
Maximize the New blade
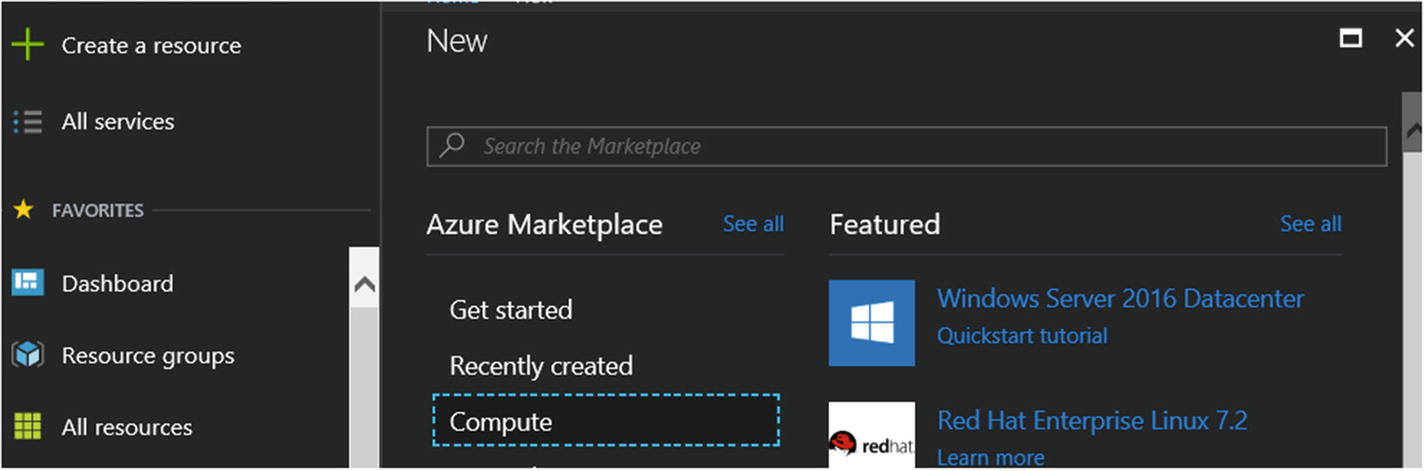click(x=1351, y=39)
